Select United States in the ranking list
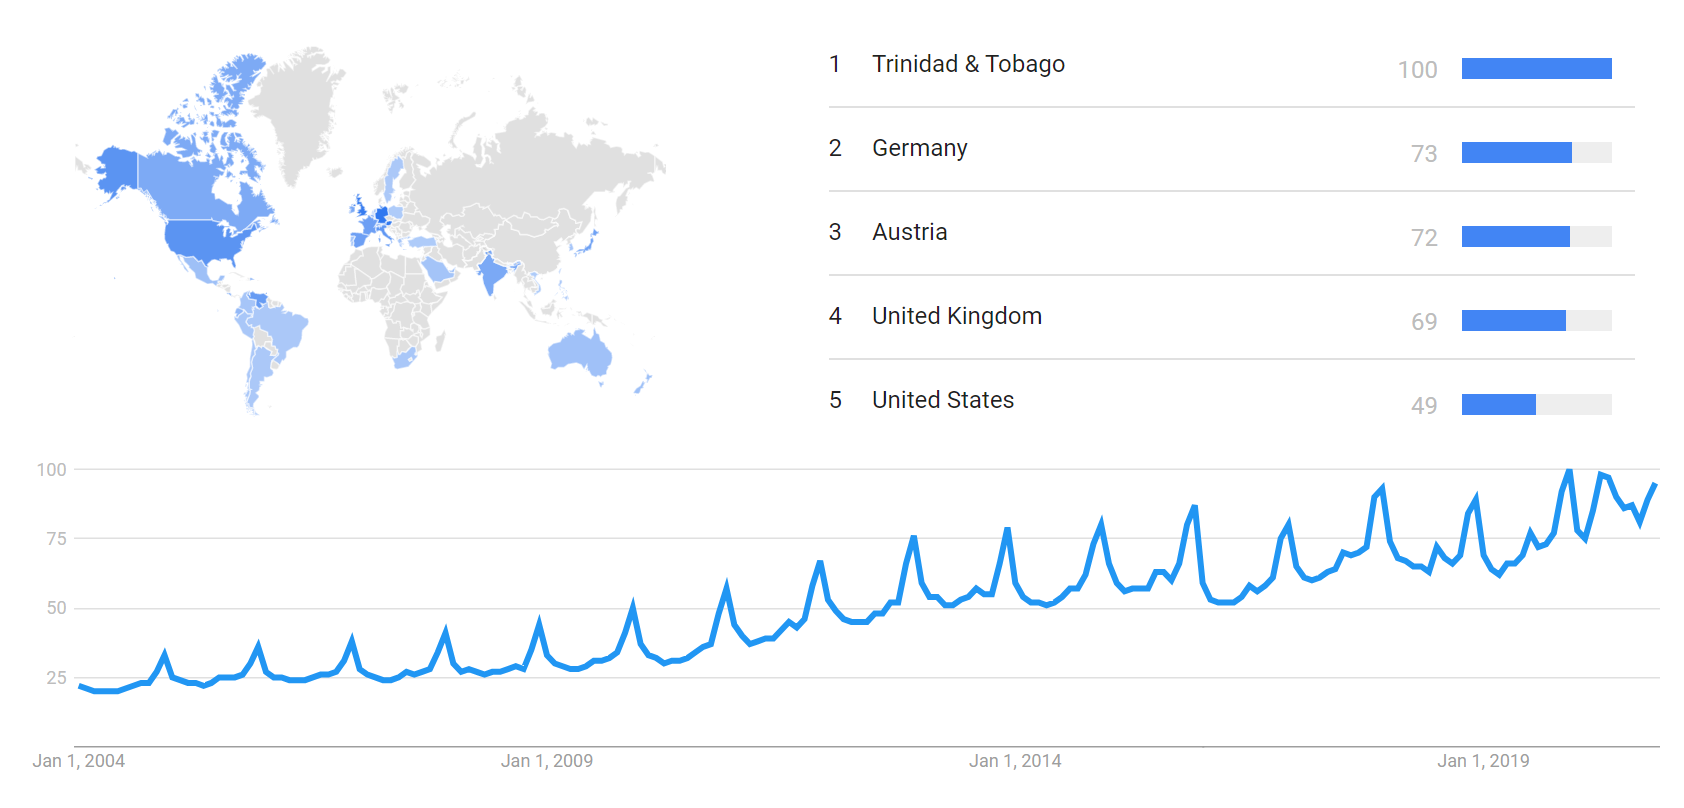This screenshot has width=1684, height=808. tap(942, 400)
